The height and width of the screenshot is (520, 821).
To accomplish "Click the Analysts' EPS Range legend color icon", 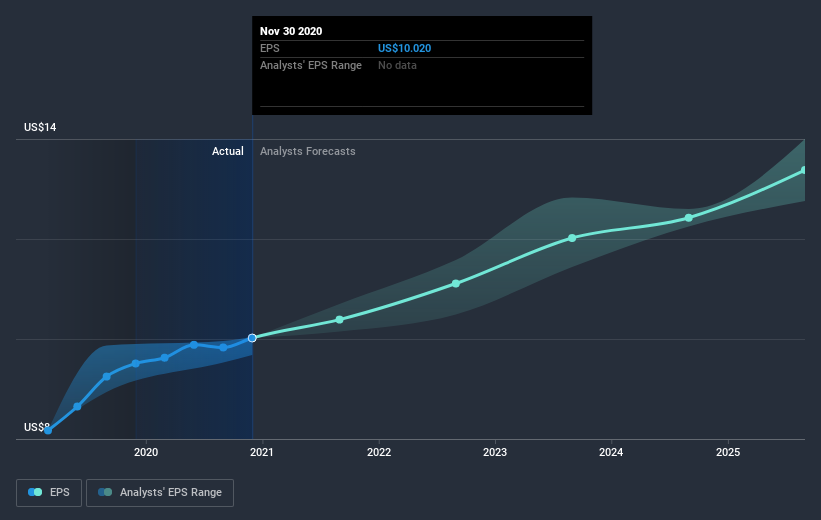I will click(105, 492).
